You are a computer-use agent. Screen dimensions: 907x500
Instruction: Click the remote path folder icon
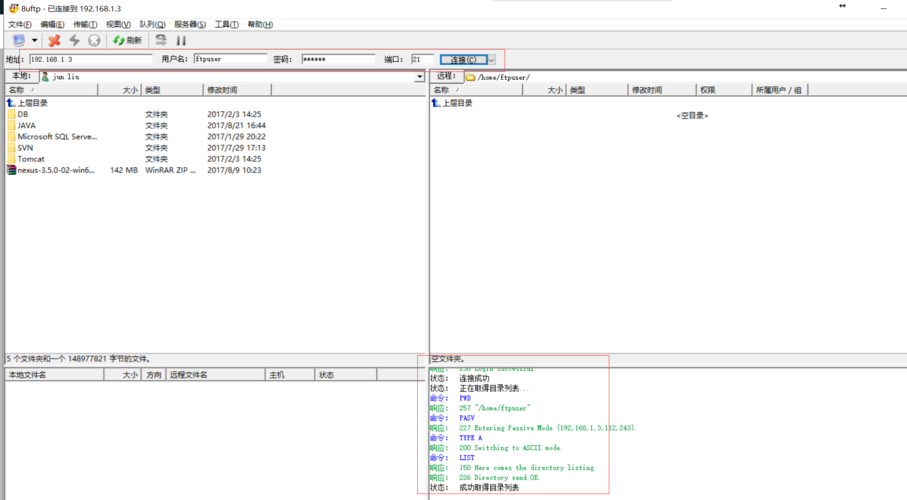(470, 77)
